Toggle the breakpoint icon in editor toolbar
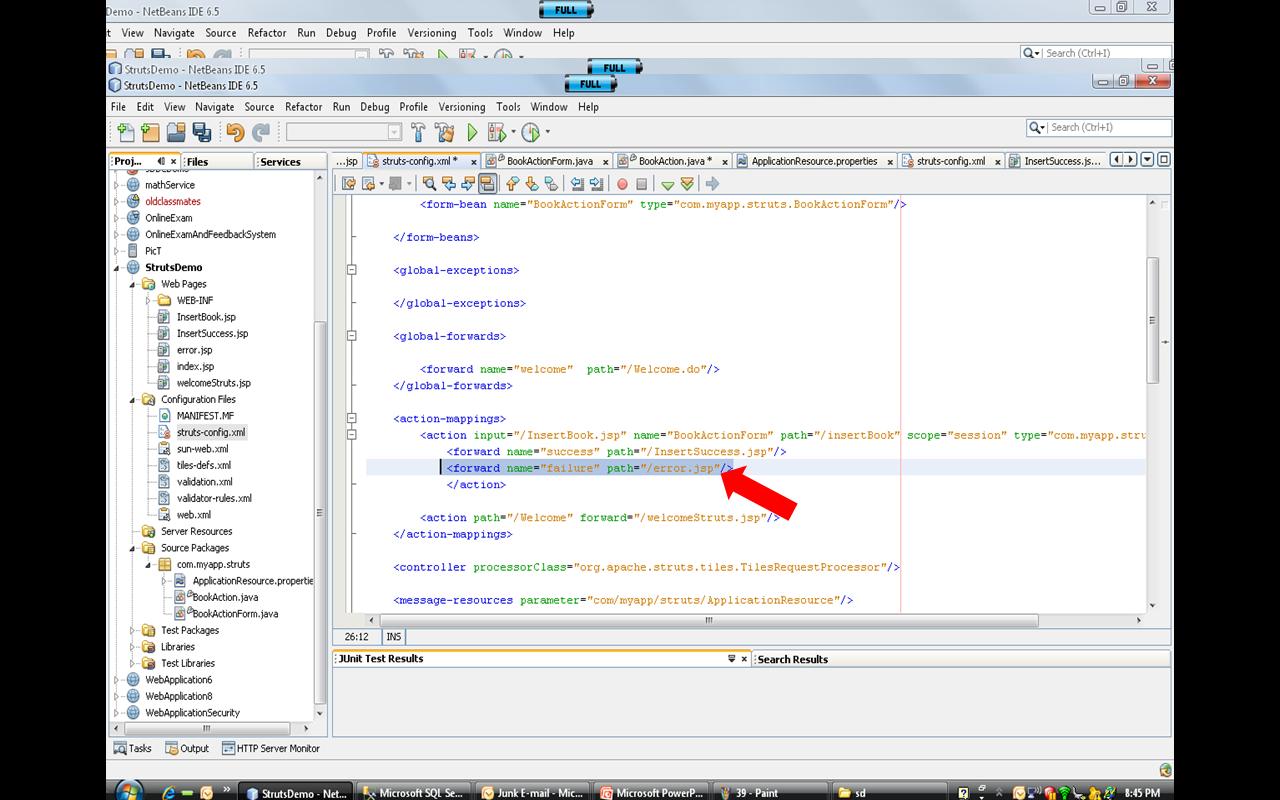The height and width of the screenshot is (800, 1280). click(622, 183)
